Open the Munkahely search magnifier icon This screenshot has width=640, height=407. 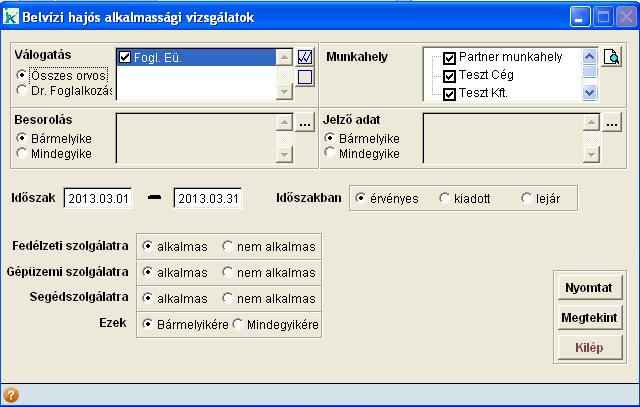click(612, 58)
